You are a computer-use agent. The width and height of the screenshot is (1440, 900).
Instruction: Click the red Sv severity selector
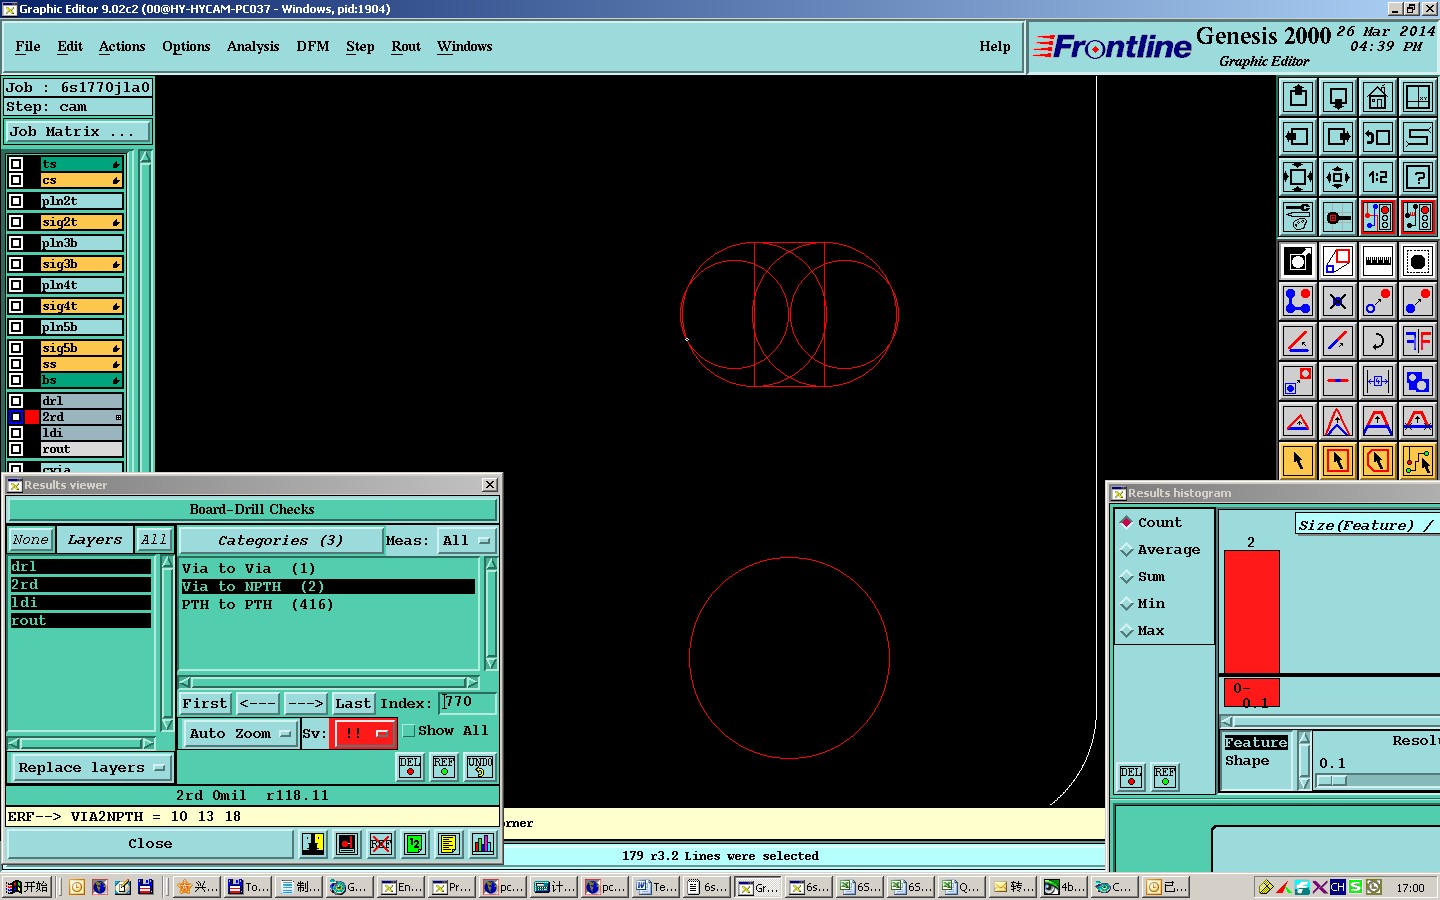tap(364, 734)
